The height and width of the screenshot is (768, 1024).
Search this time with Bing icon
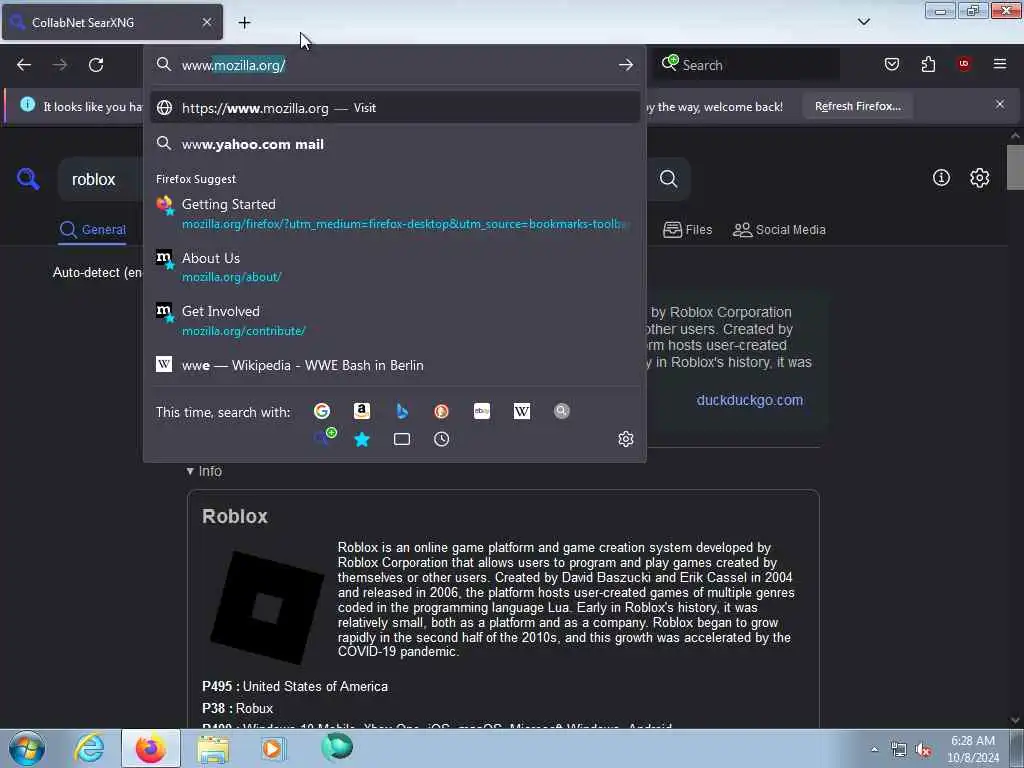point(402,411)
